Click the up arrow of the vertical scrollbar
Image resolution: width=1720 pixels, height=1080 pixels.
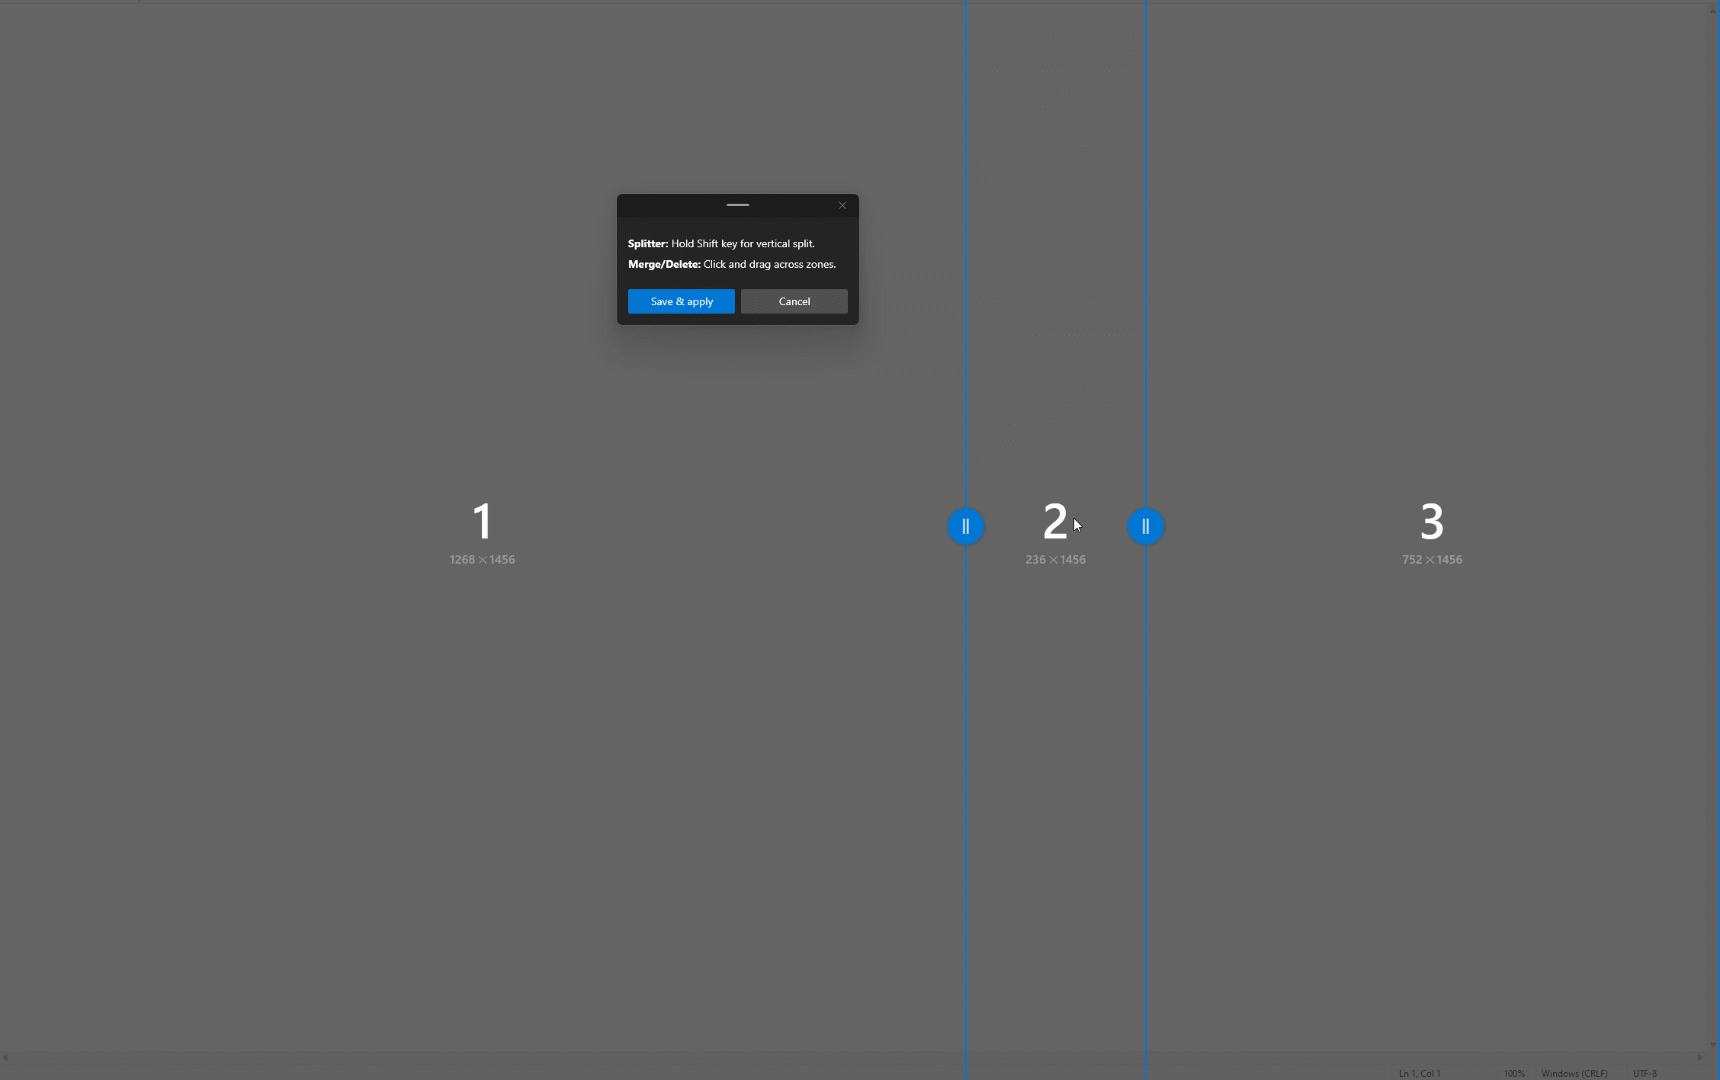[1713, 11]
